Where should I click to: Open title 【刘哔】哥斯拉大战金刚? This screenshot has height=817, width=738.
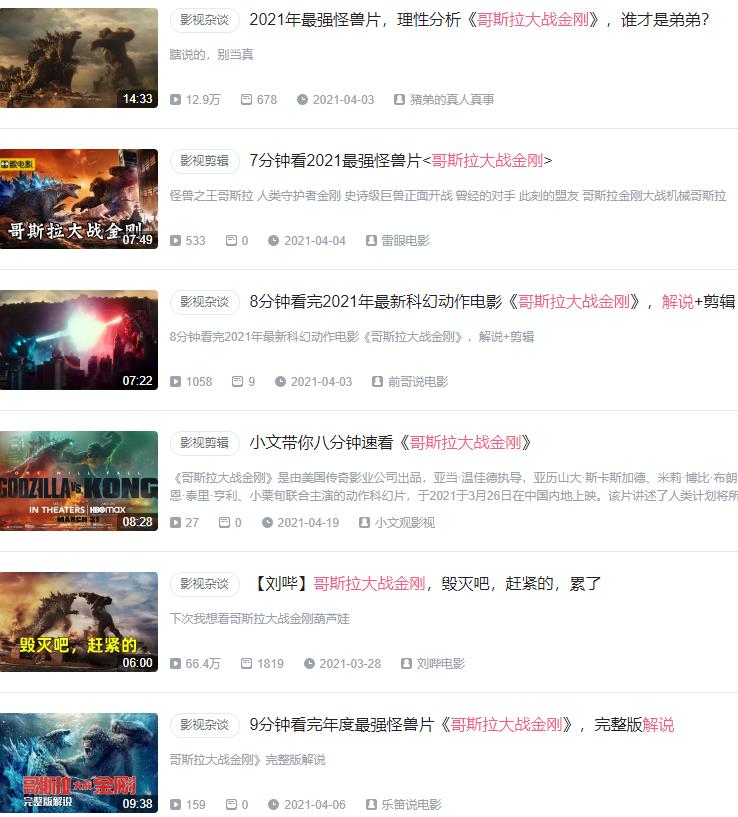426,584
